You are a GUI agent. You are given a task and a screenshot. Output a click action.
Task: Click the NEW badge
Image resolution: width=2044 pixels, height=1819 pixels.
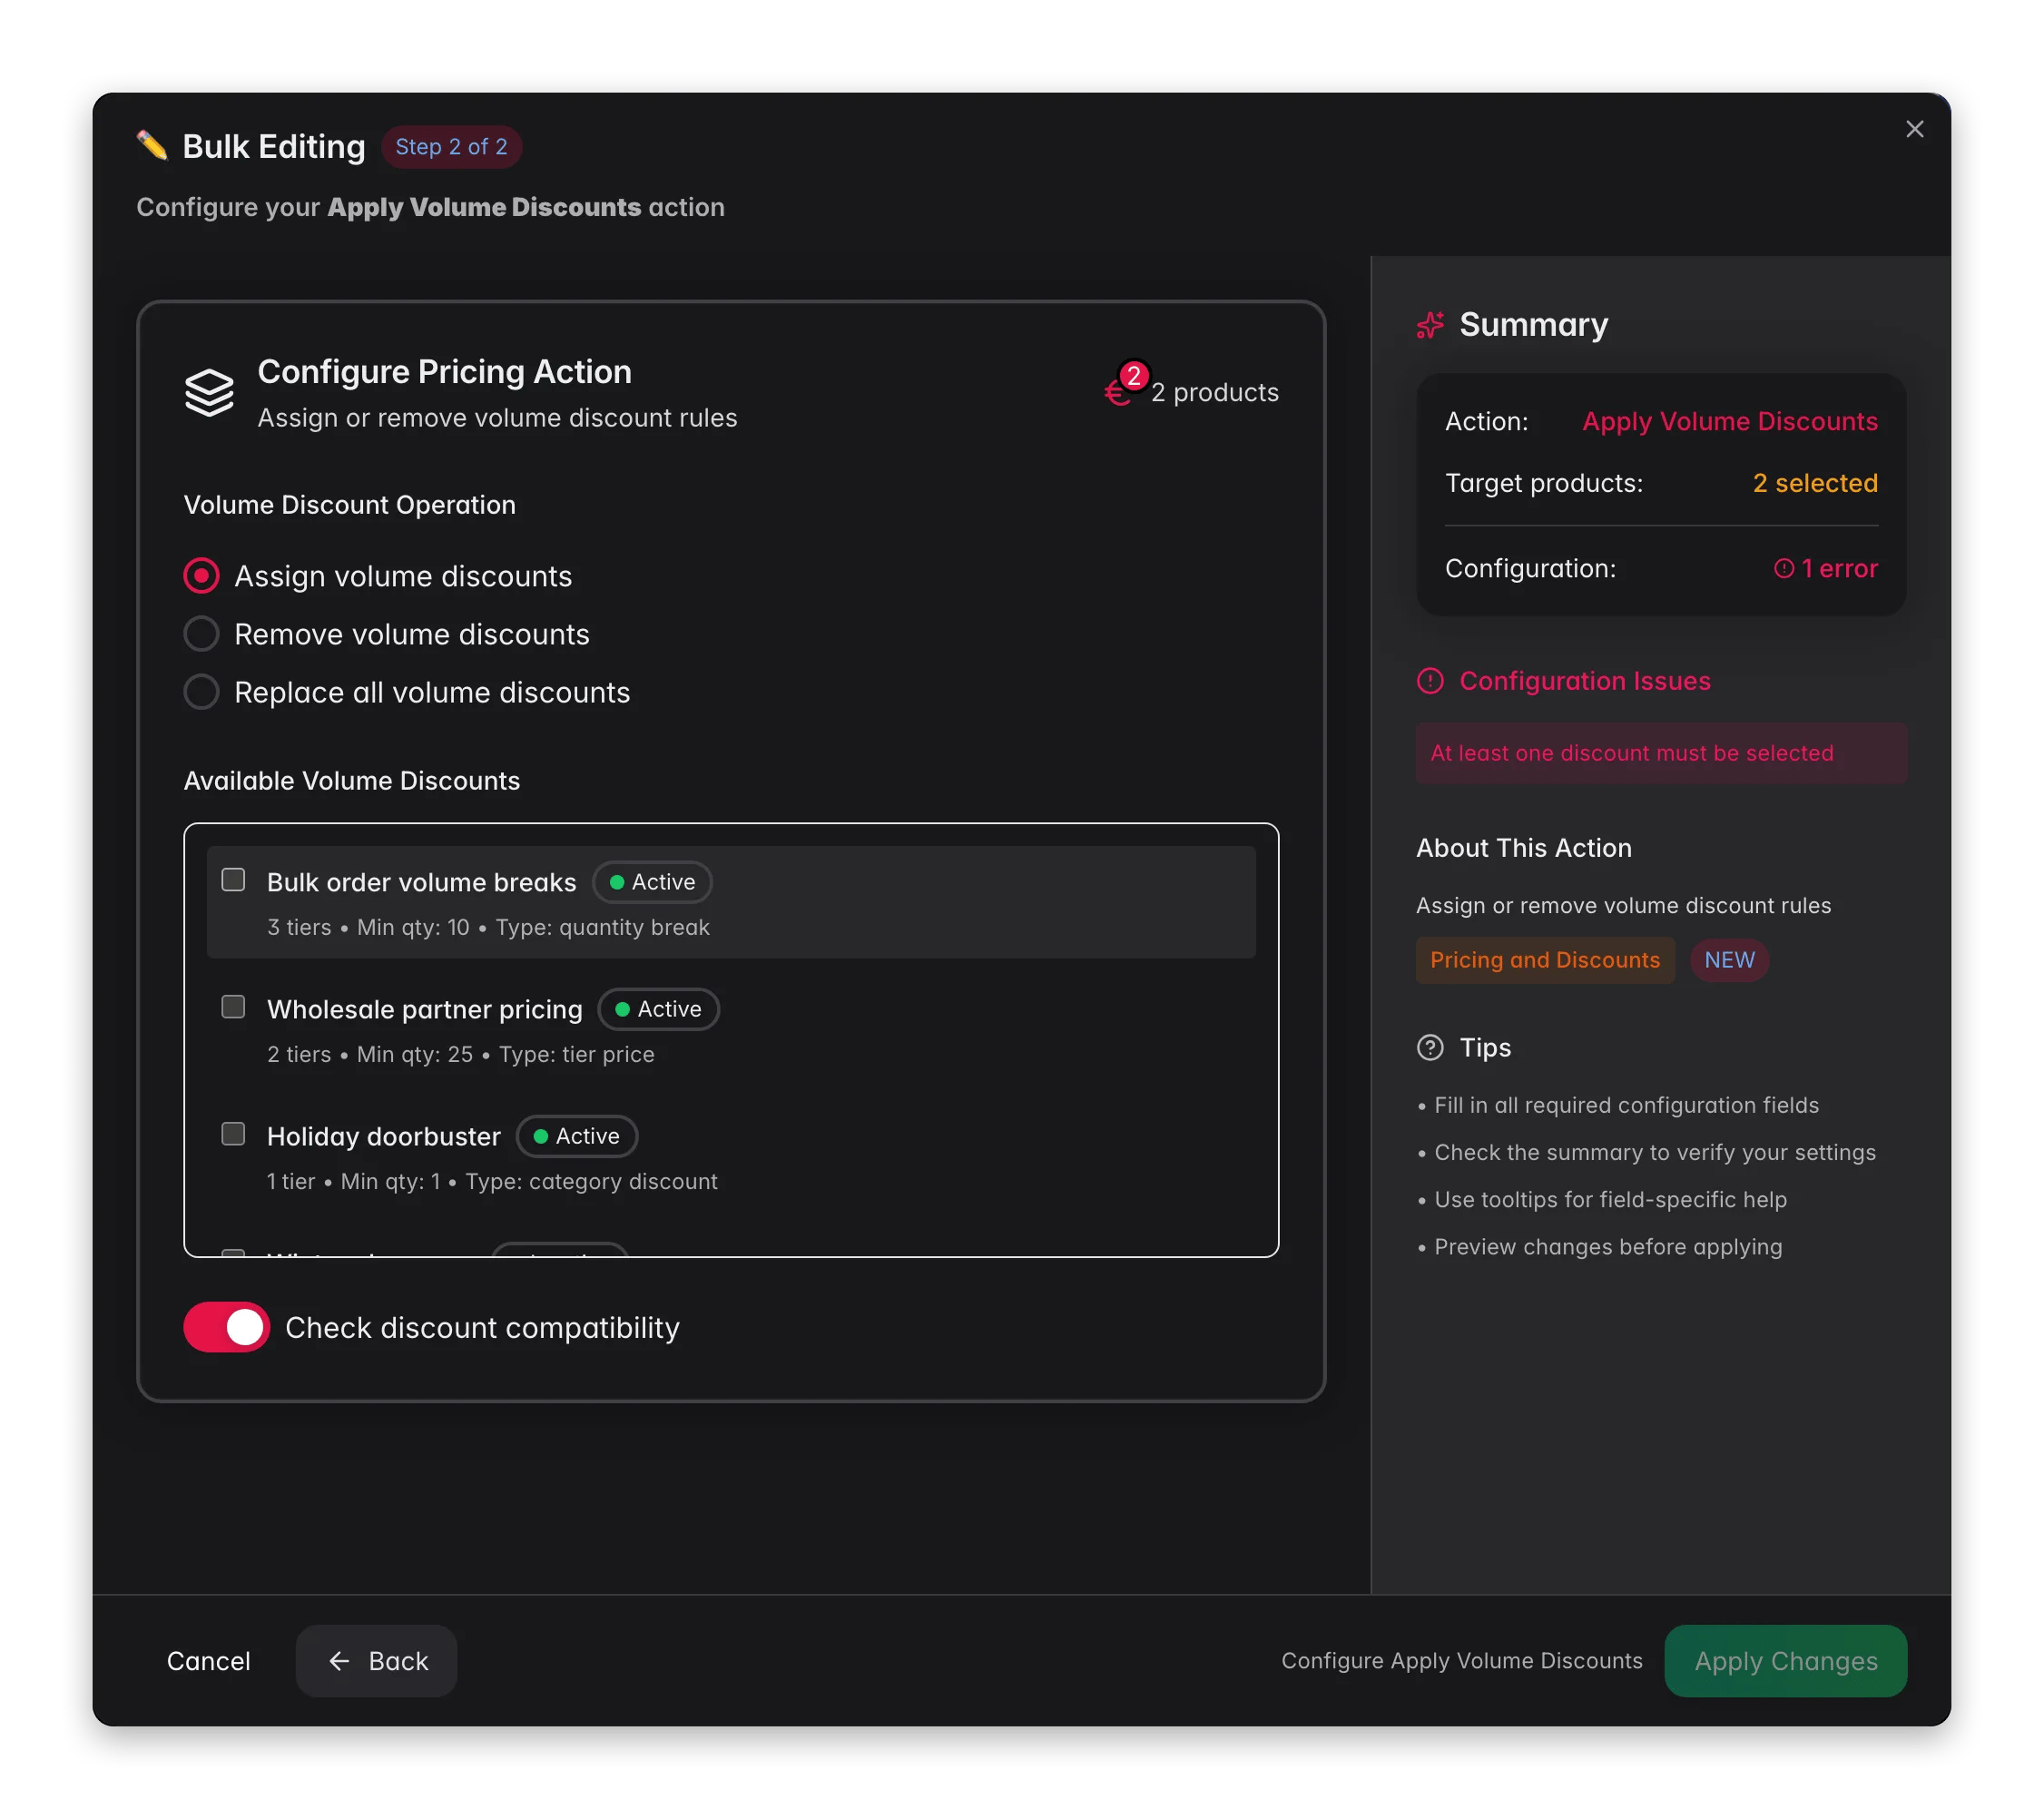coord(1729,960)
